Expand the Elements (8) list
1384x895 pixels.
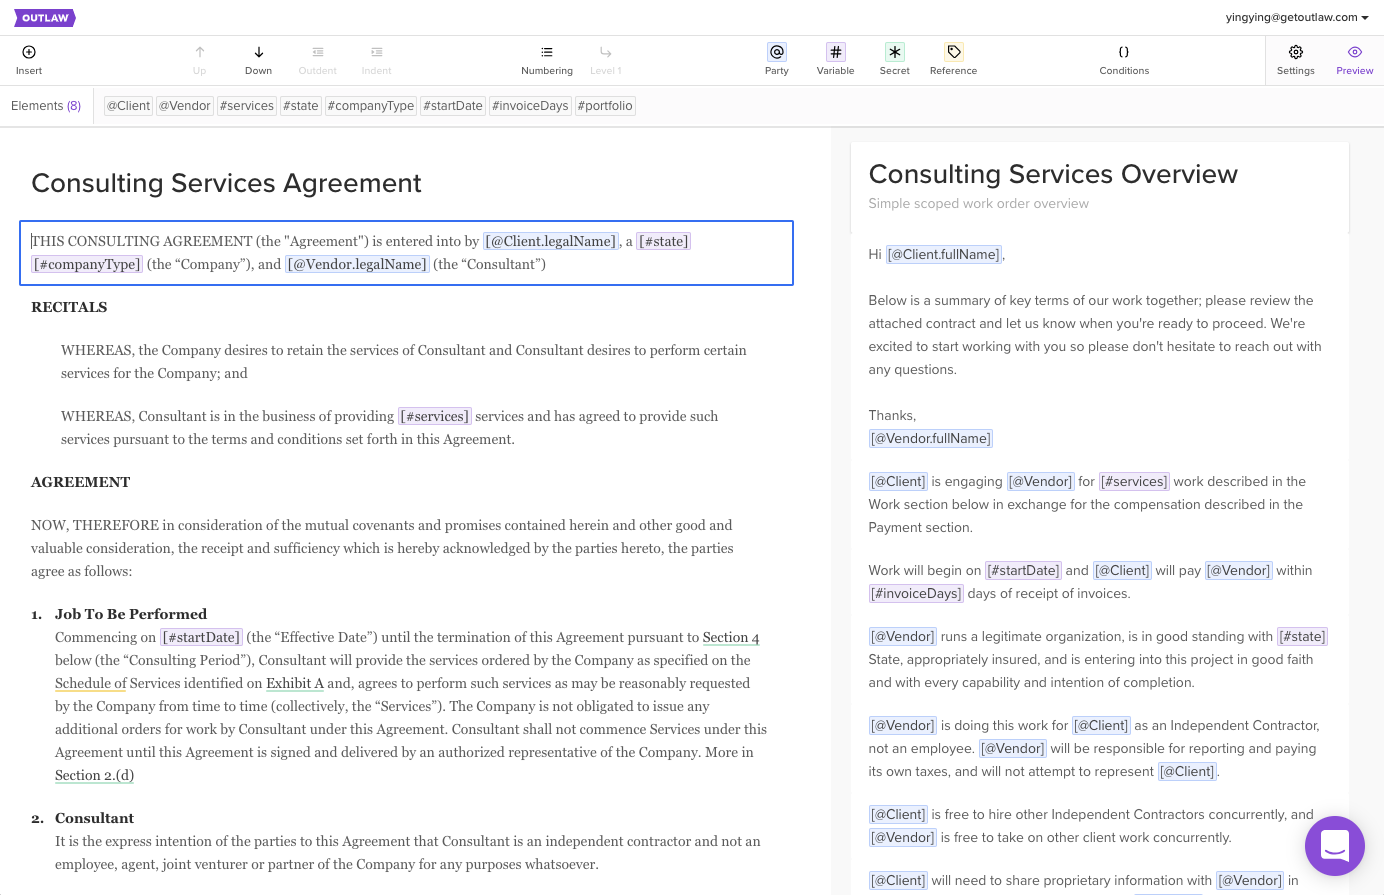(x=46, y=106)
